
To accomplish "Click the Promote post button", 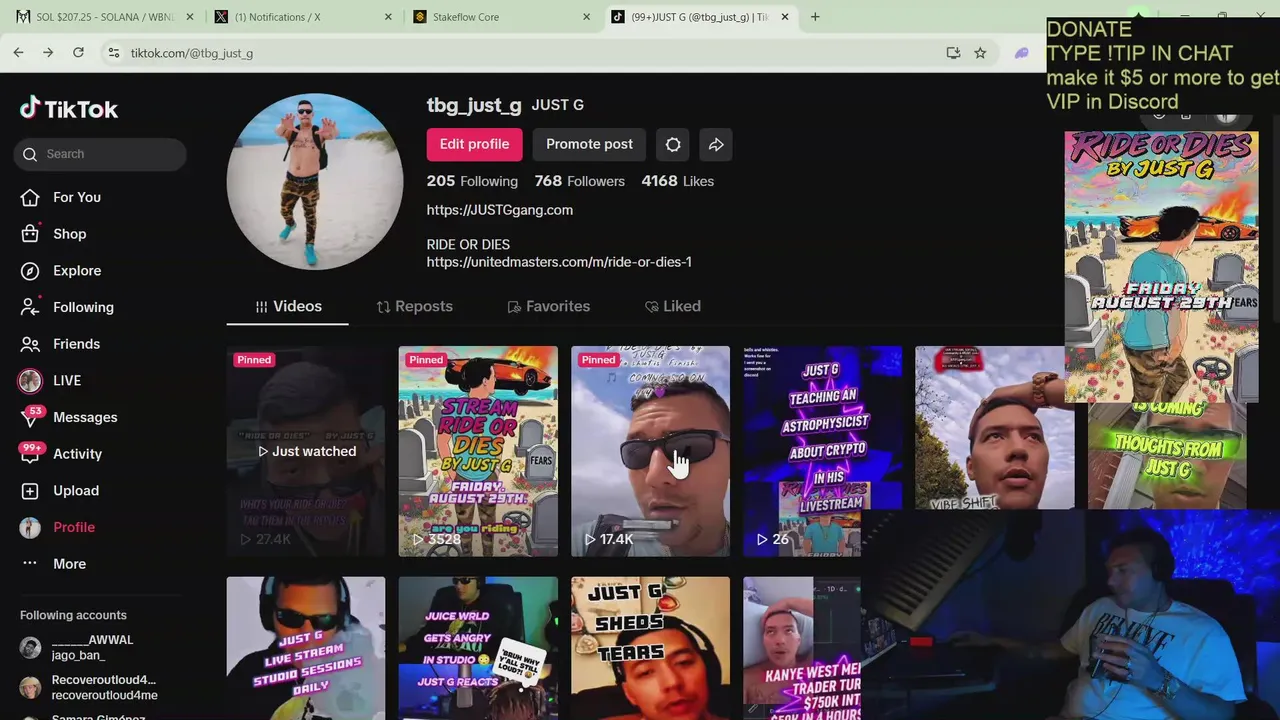I will click(589, 144).
